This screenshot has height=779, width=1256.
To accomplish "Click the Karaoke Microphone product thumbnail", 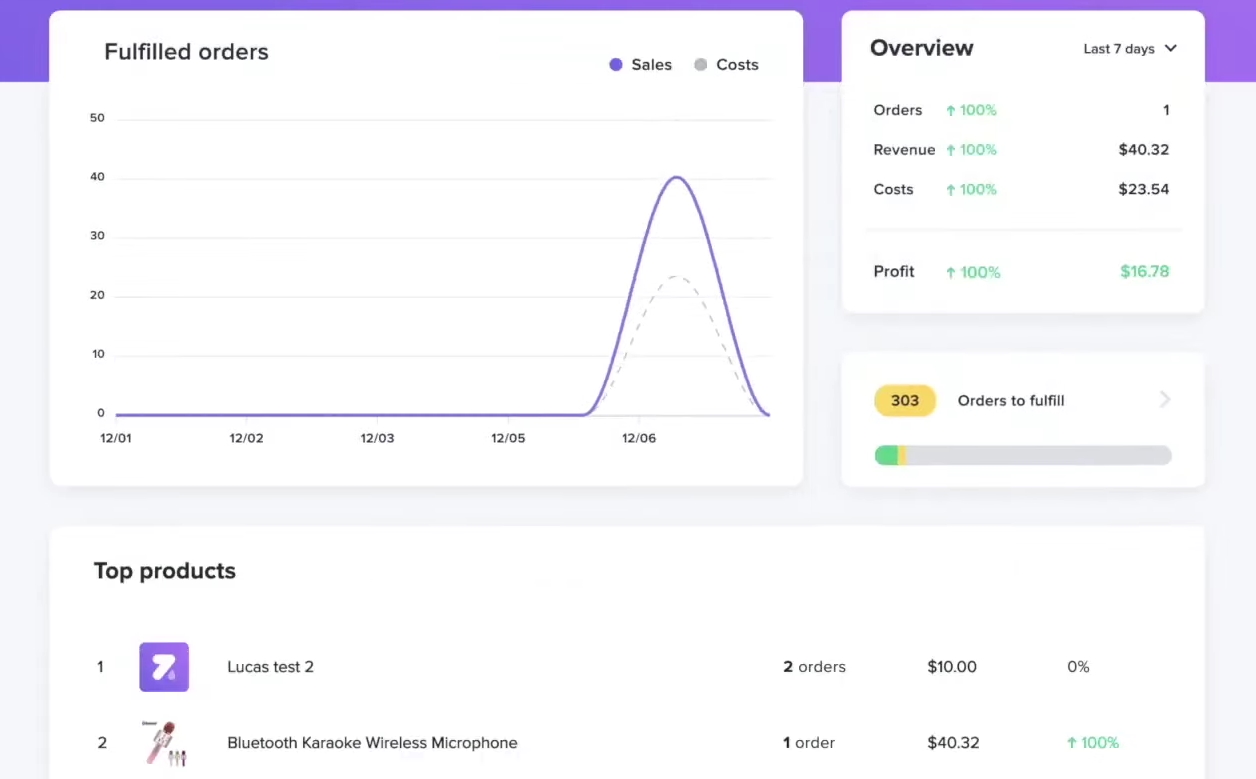I will pyautogui.click(x=164, y=743).
